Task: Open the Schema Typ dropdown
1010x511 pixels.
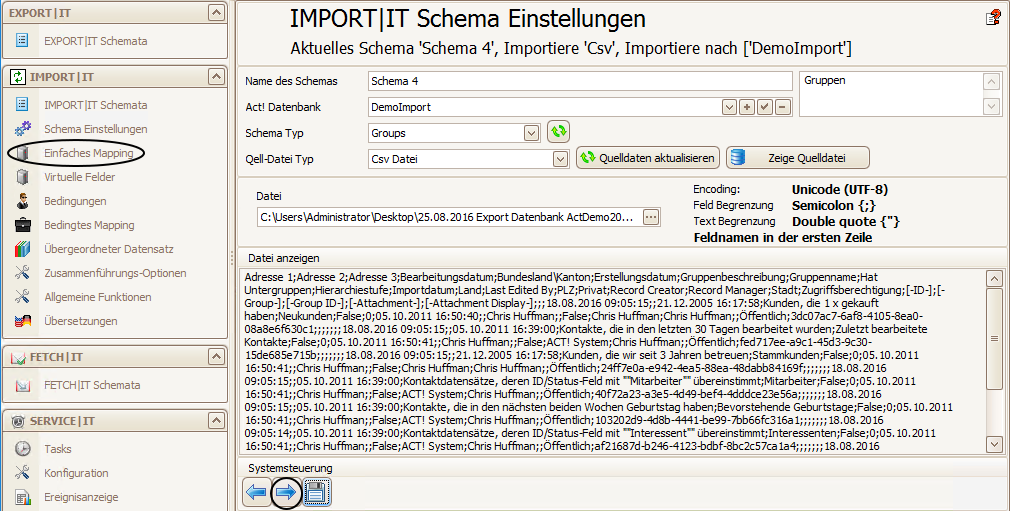Action: point(531,133)
